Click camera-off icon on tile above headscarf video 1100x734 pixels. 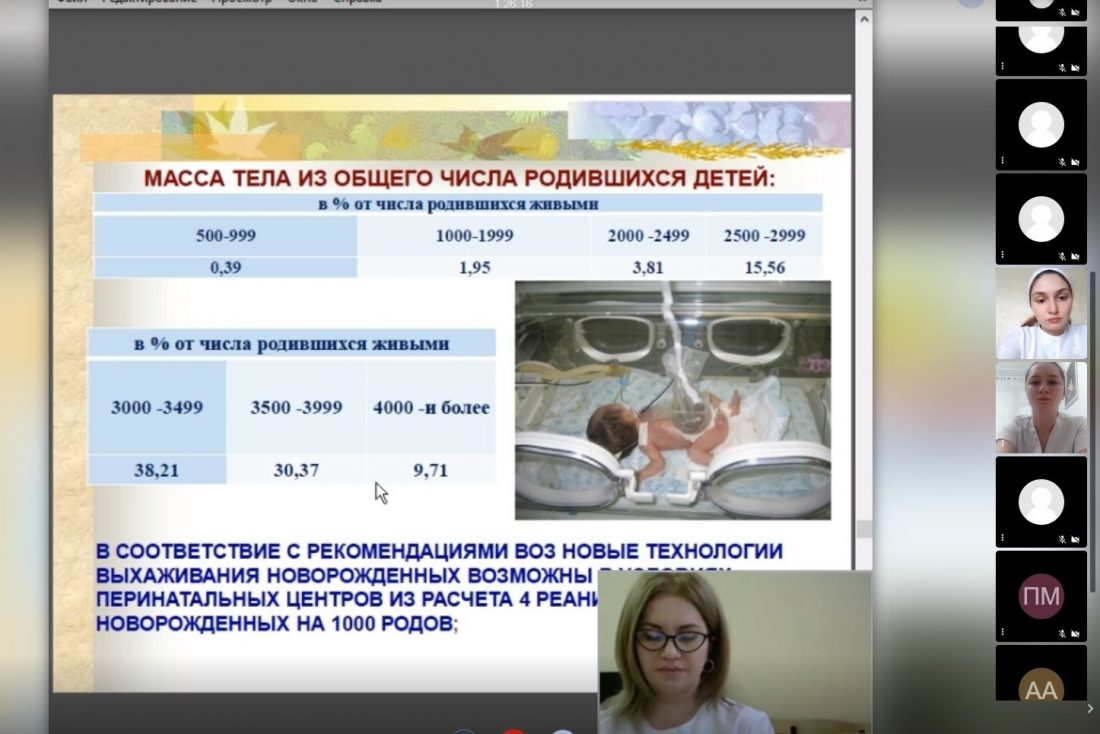tap(1075, 256)
